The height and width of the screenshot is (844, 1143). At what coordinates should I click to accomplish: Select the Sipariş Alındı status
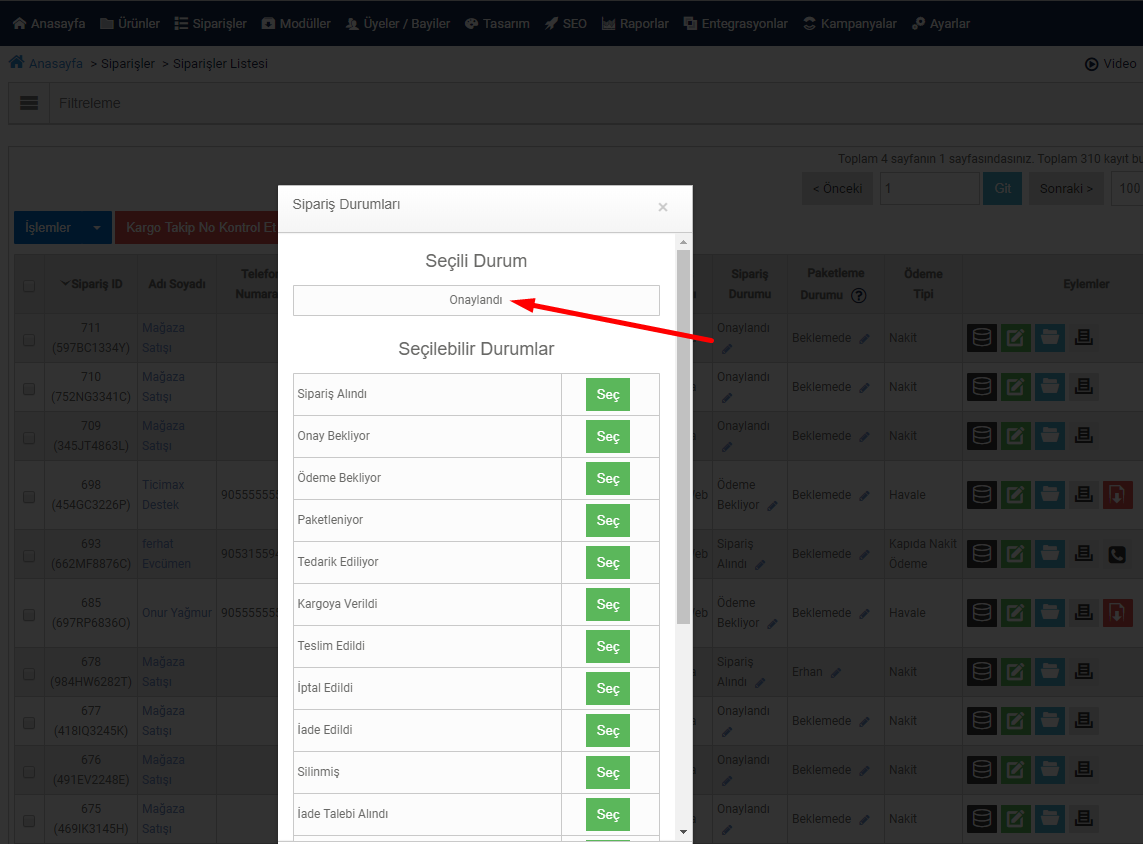[608, 394]
